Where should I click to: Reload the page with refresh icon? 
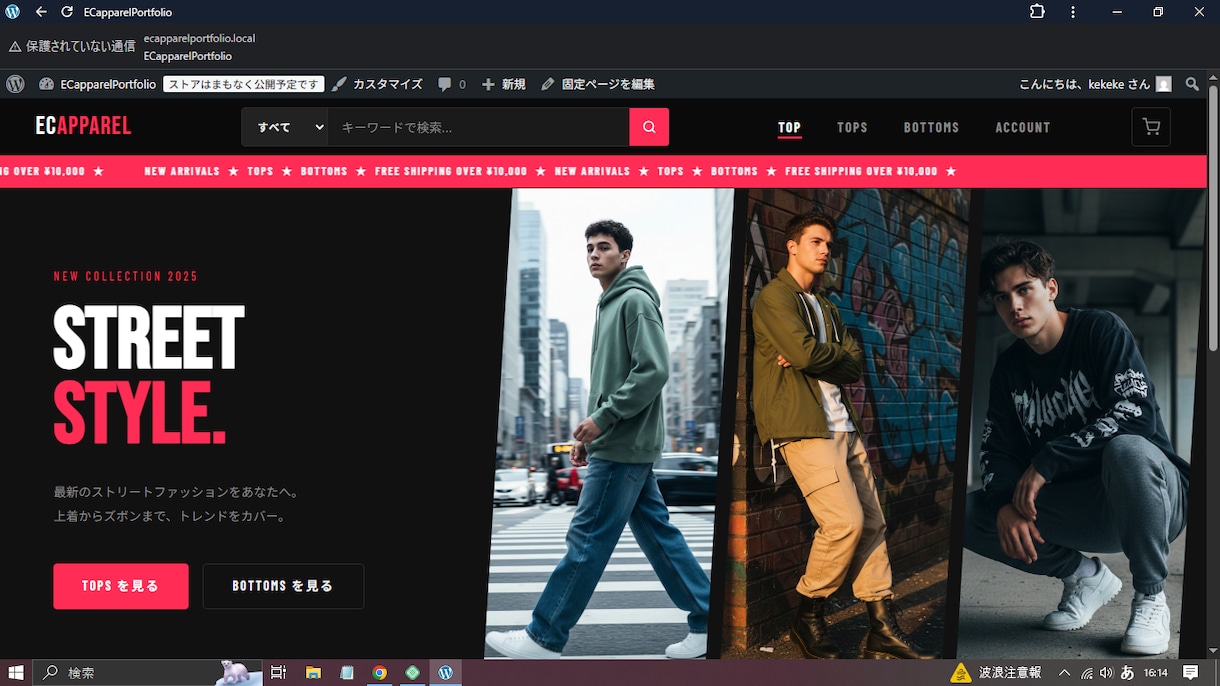coord(67,12)
